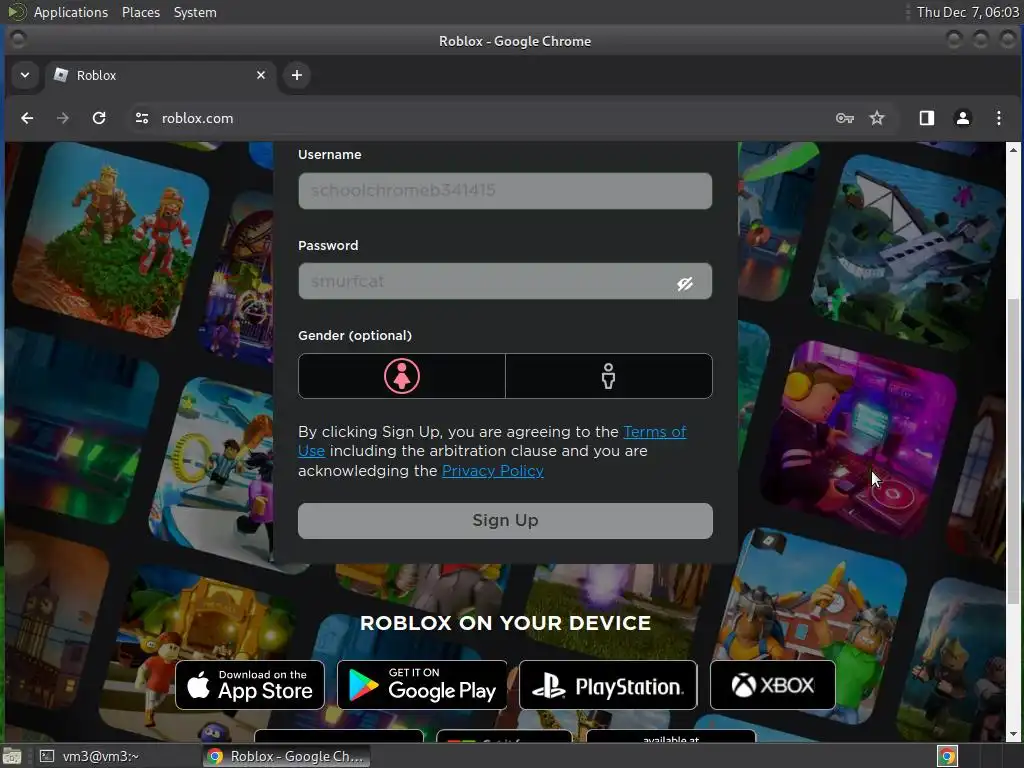Open the Xbox store badge
The image size is (1024, 768).
tap(773, 685)
